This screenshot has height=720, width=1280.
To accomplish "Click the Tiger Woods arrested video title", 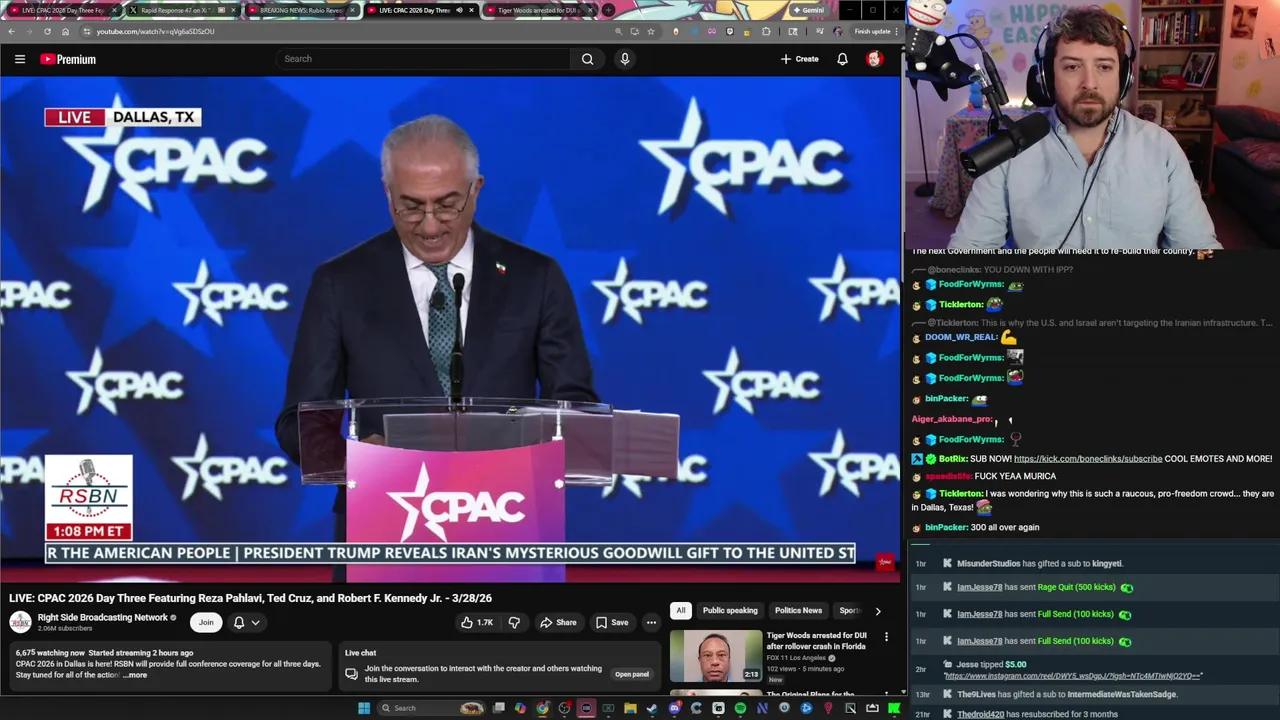I will point(817,640).
